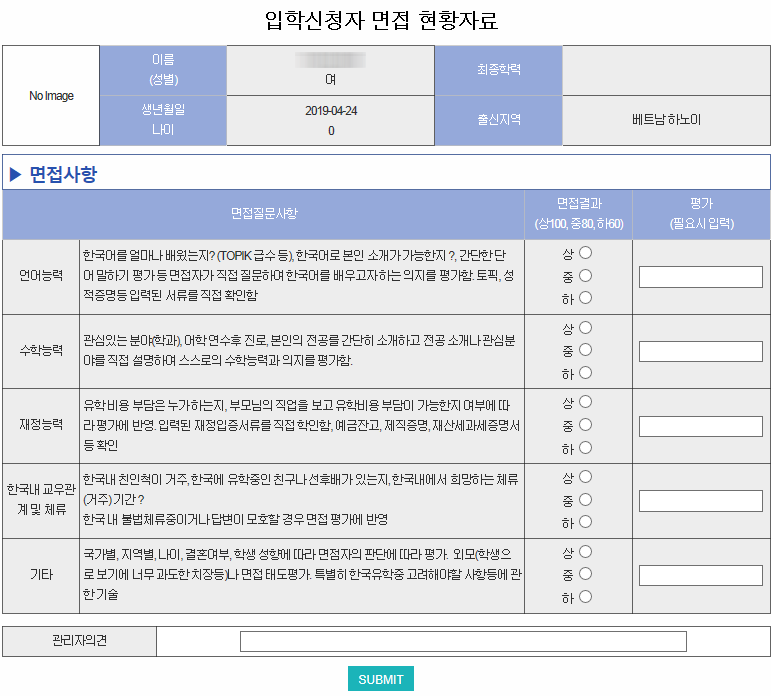This screenshot has width=771, height=696.
Task: Select 중 for 언어능력 row
Action: [586, 275]
